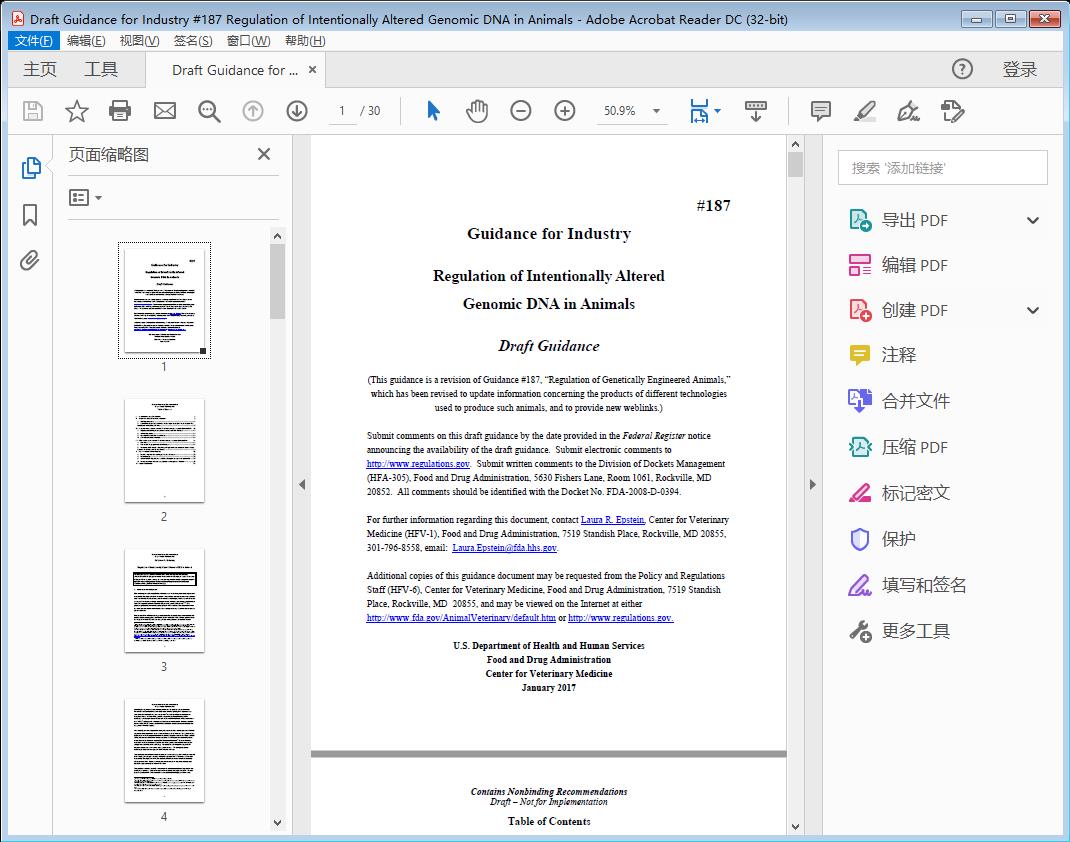Click the zoom in plus icon
This screenshot has height=842, width=1070.
coord(565,111)
